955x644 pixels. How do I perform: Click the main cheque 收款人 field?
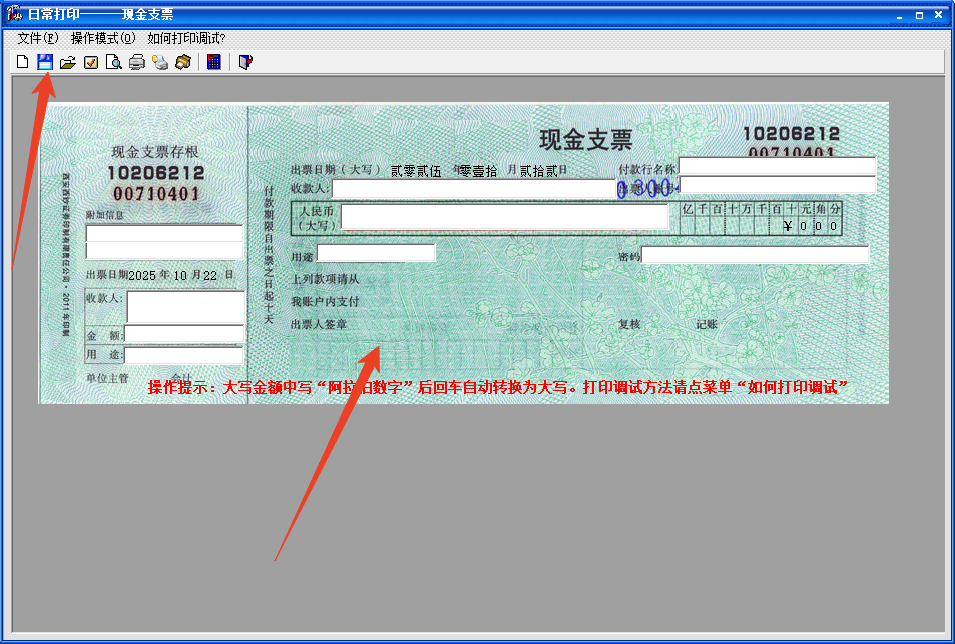(474, 189)
